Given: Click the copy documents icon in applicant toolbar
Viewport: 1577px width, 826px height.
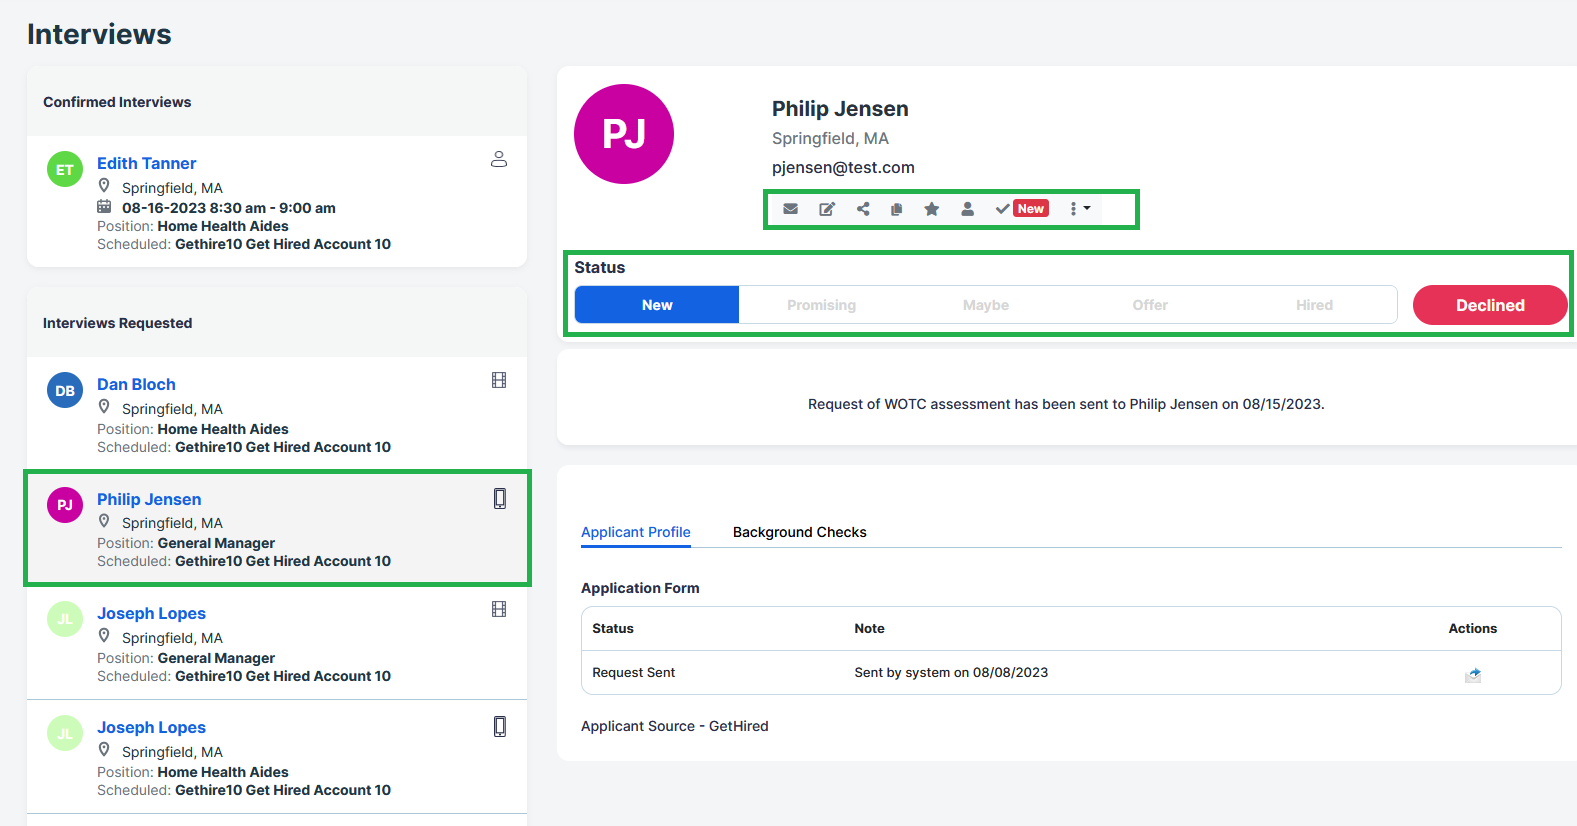Looking at the screenshot, I should click(x=897, y=209).
